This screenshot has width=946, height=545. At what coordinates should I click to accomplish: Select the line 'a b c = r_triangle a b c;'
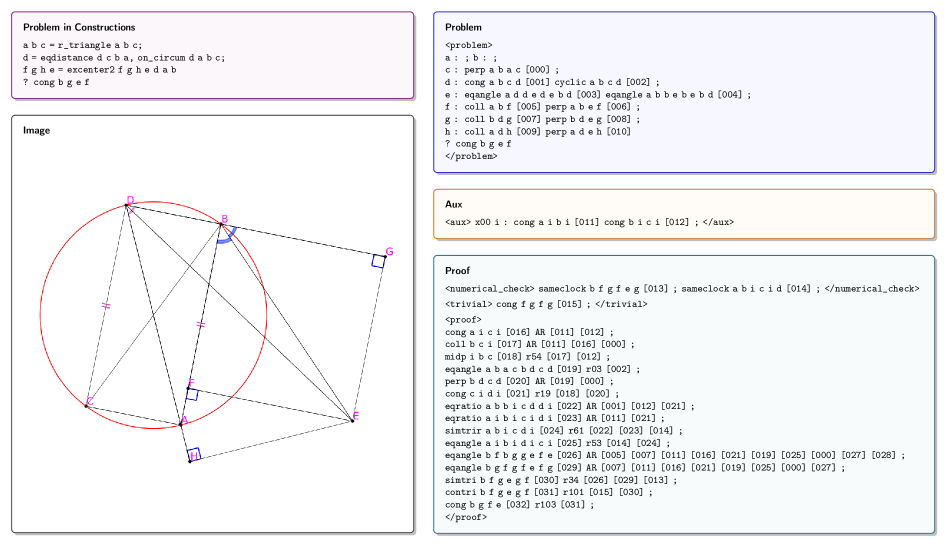[83, 45]
